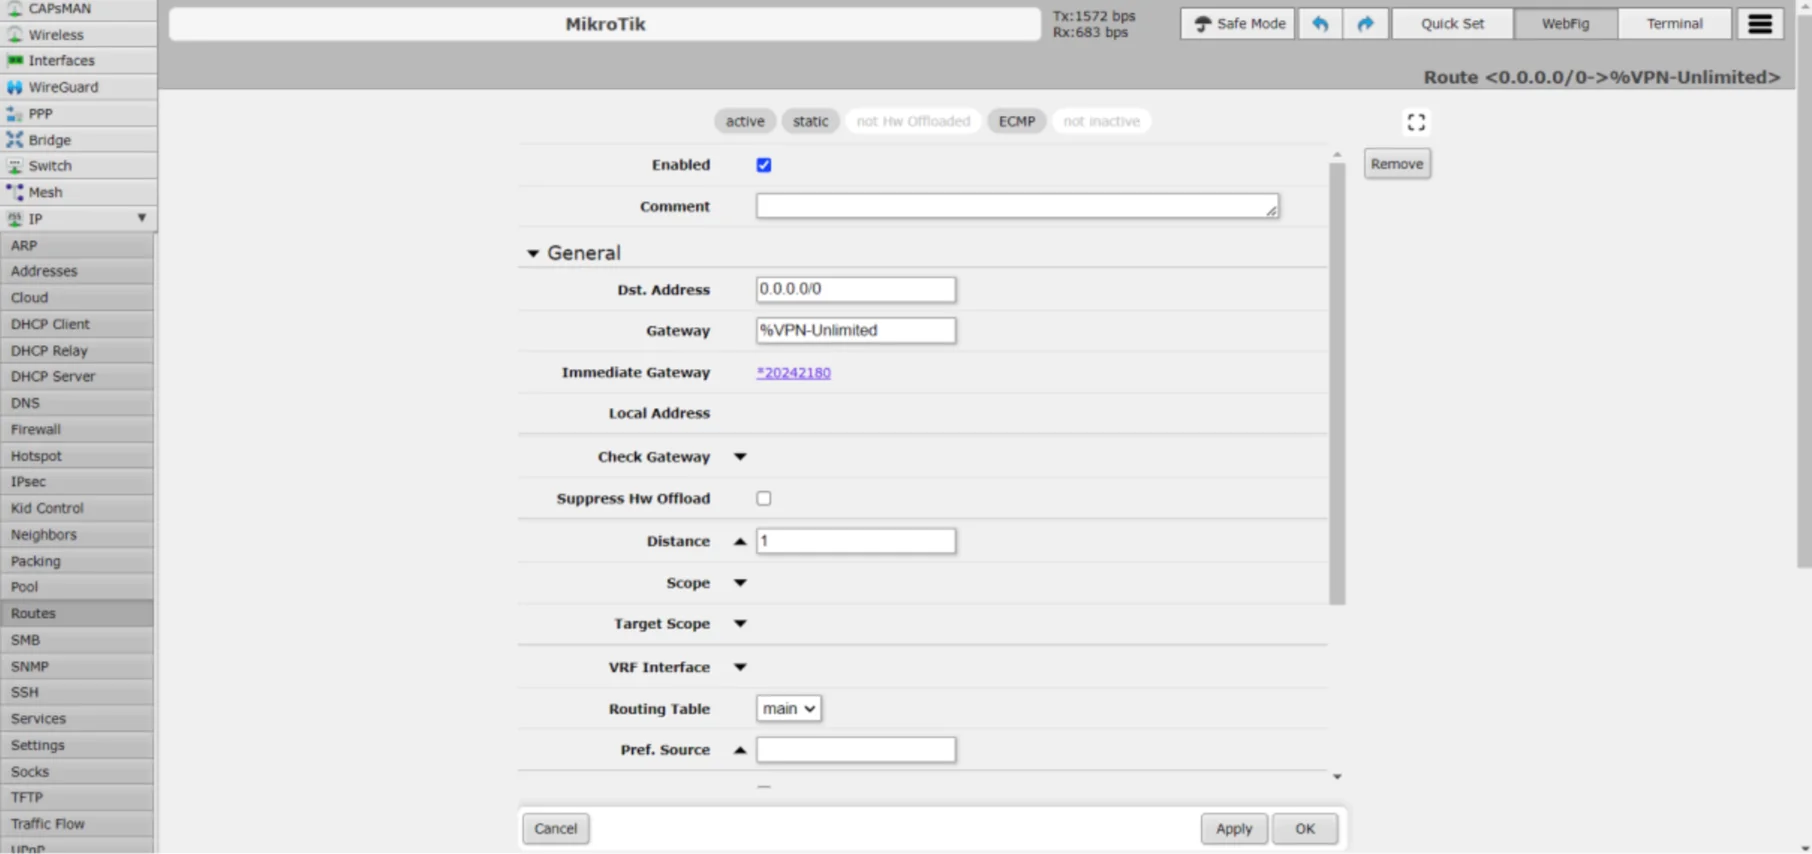Click the redo arrow icon
The width and height of the screenshot is (1812, 854).
pos(1365,24)
